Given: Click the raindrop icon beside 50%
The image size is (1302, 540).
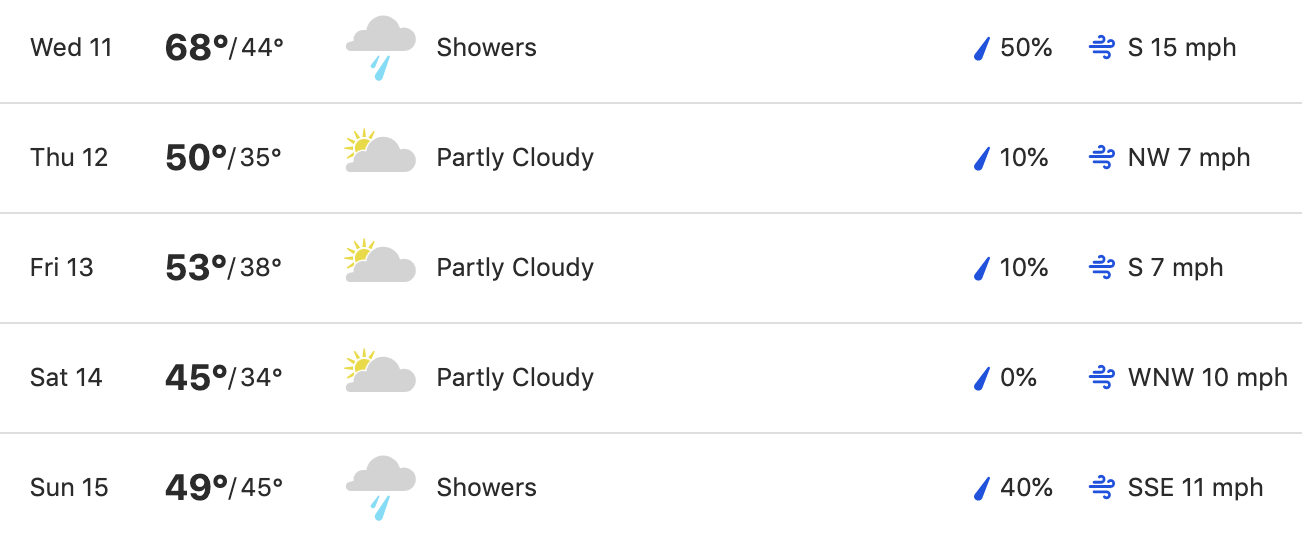Looking at the screenshot, I should tap(982, 48).
